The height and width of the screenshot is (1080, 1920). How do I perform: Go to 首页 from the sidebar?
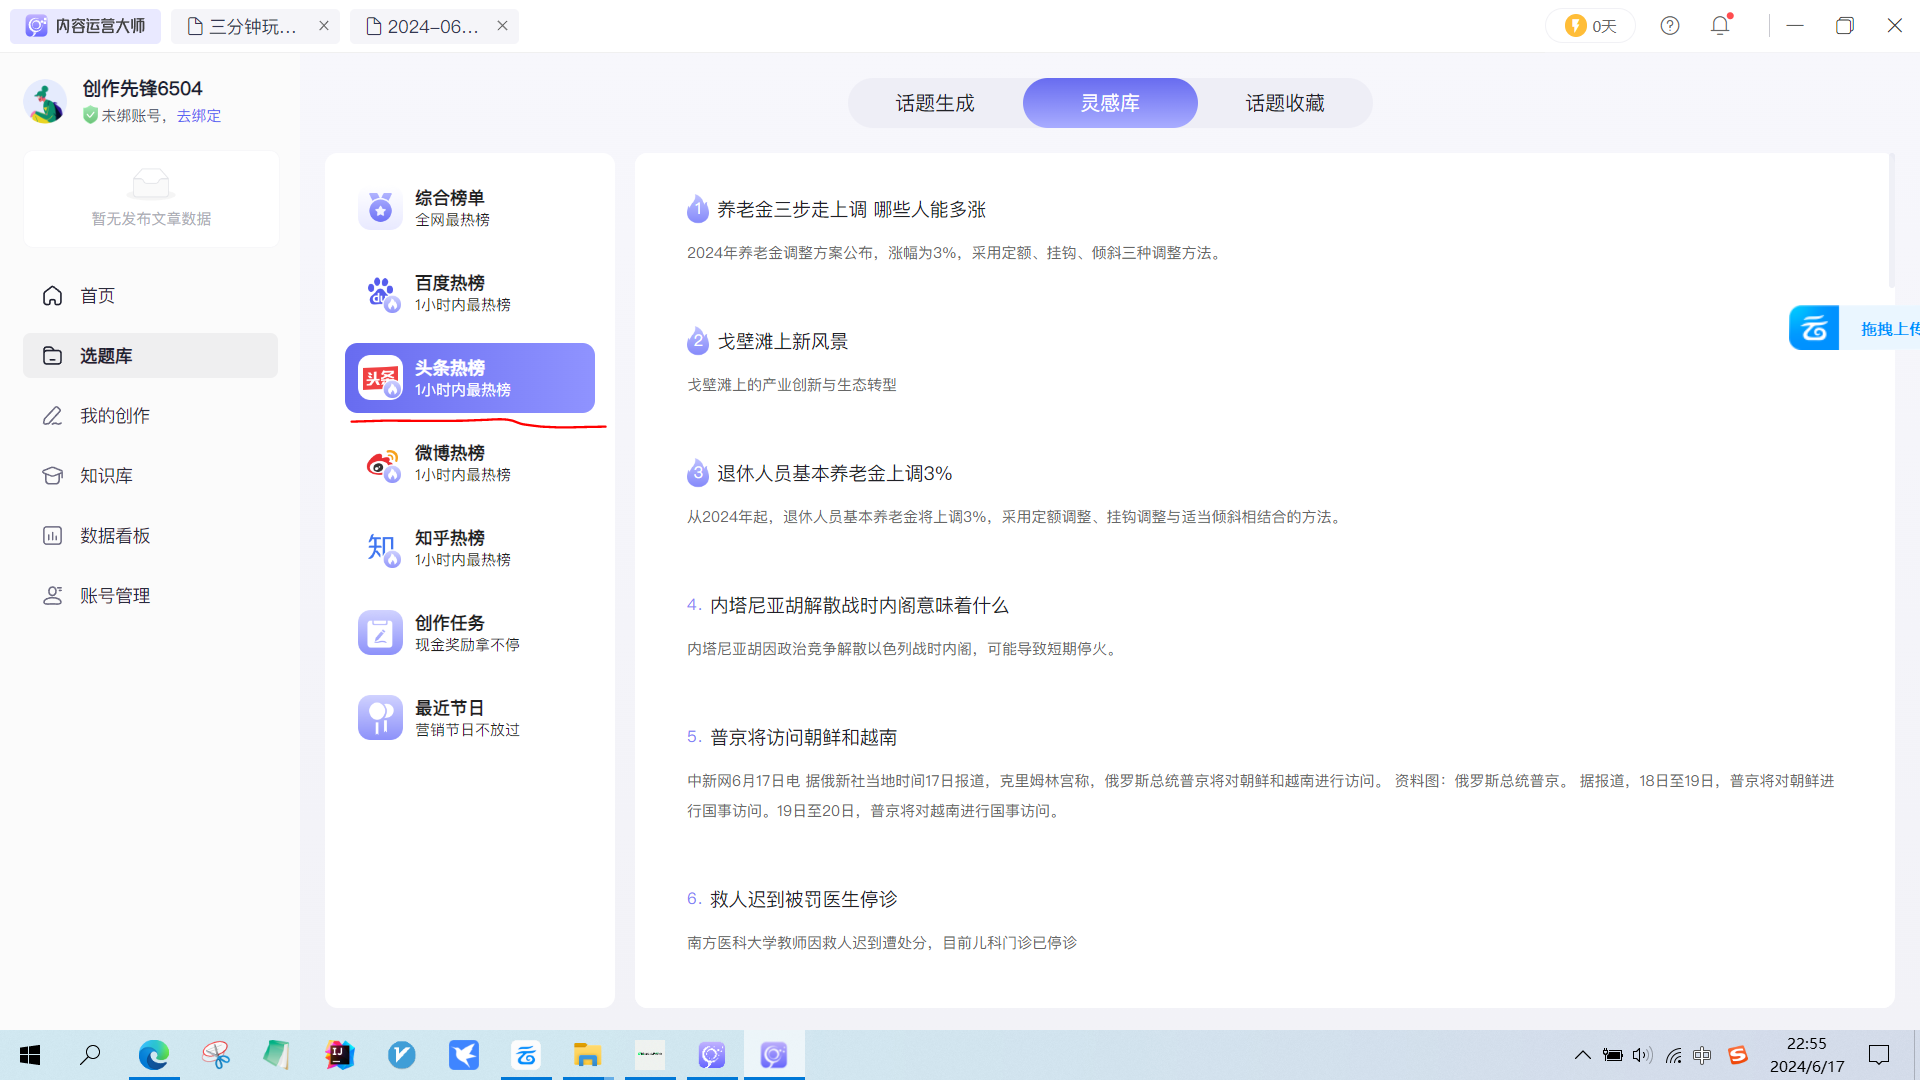click(97, 295)
